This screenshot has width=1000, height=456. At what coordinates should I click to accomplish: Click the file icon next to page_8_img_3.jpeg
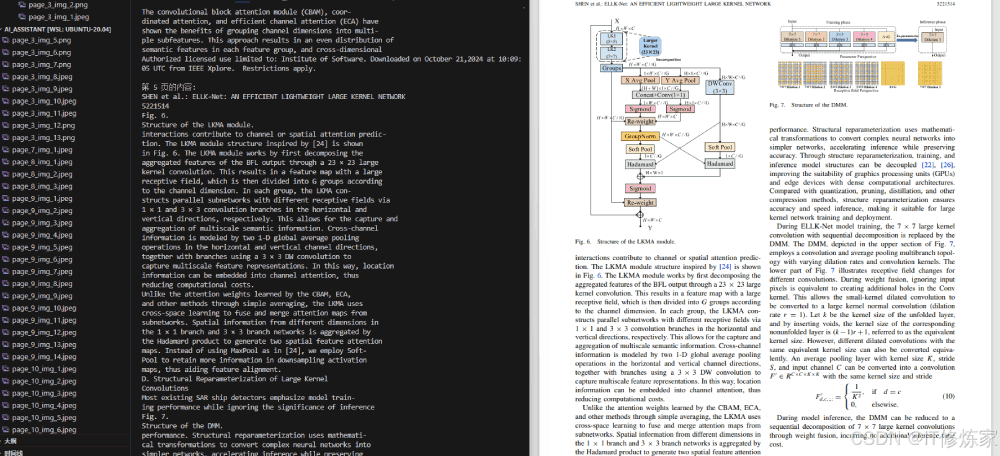(x=6, y=186)
